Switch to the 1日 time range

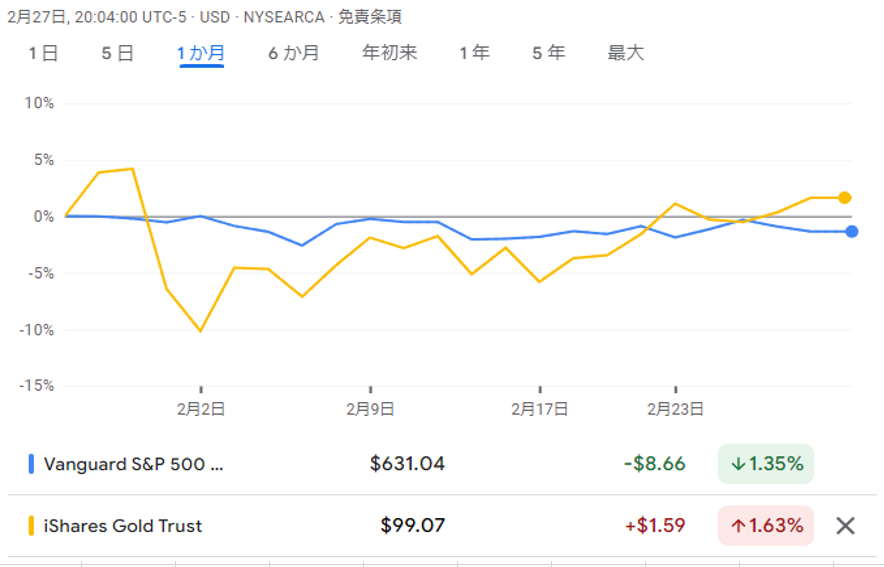pos(43,54)
